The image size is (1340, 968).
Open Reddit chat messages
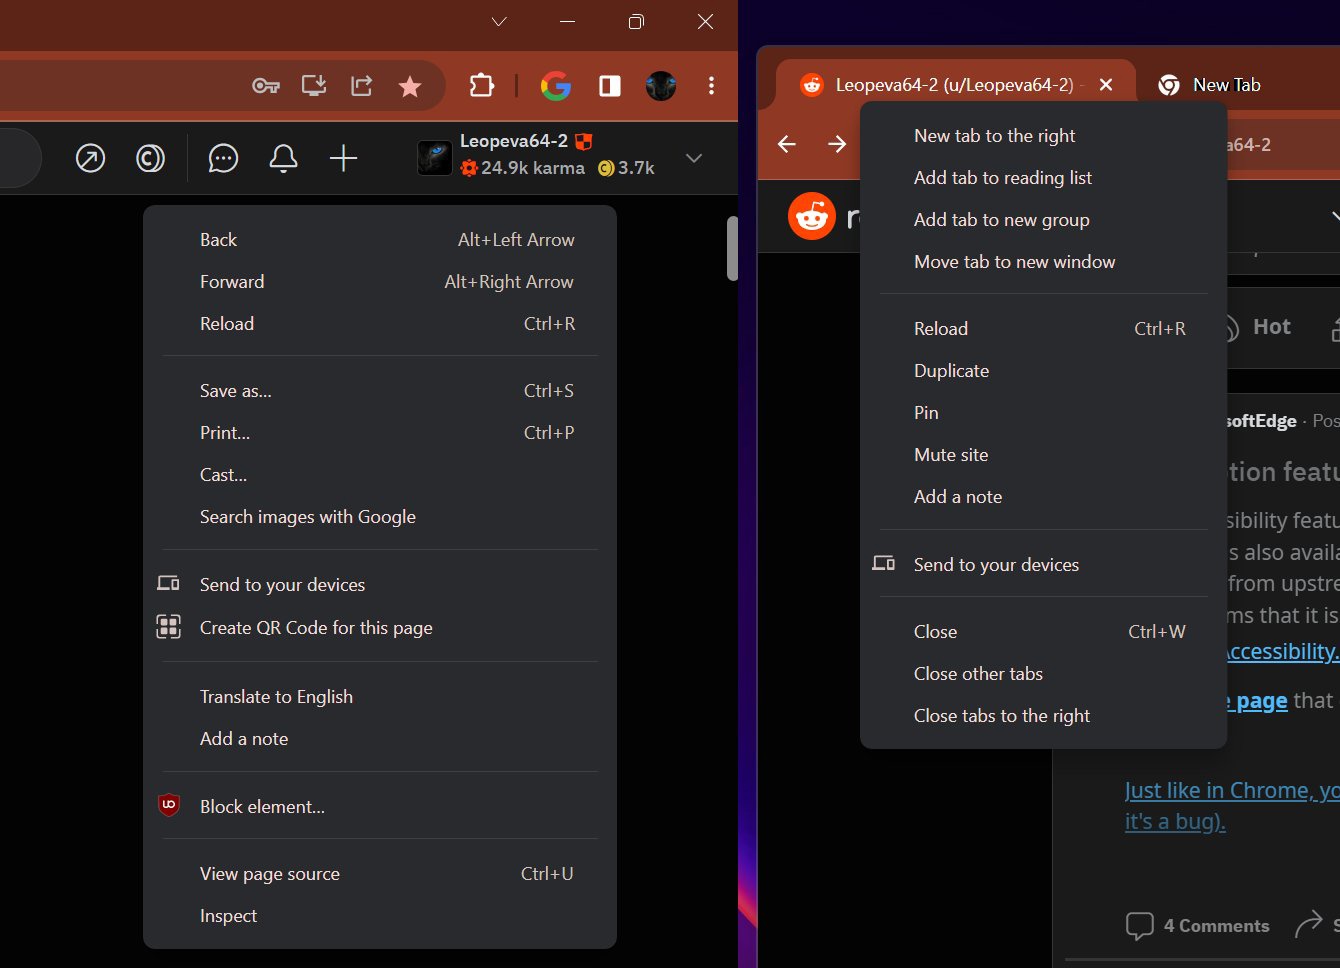(223, 158)
